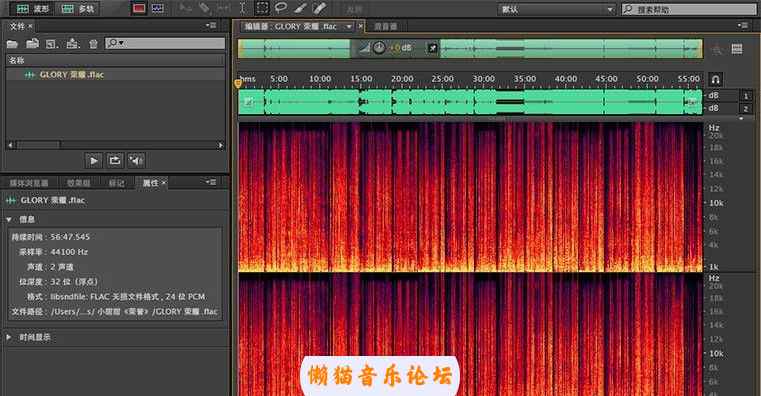Click the Open File folder icon
Screen dimensions: 761x396
coord(12,44)
